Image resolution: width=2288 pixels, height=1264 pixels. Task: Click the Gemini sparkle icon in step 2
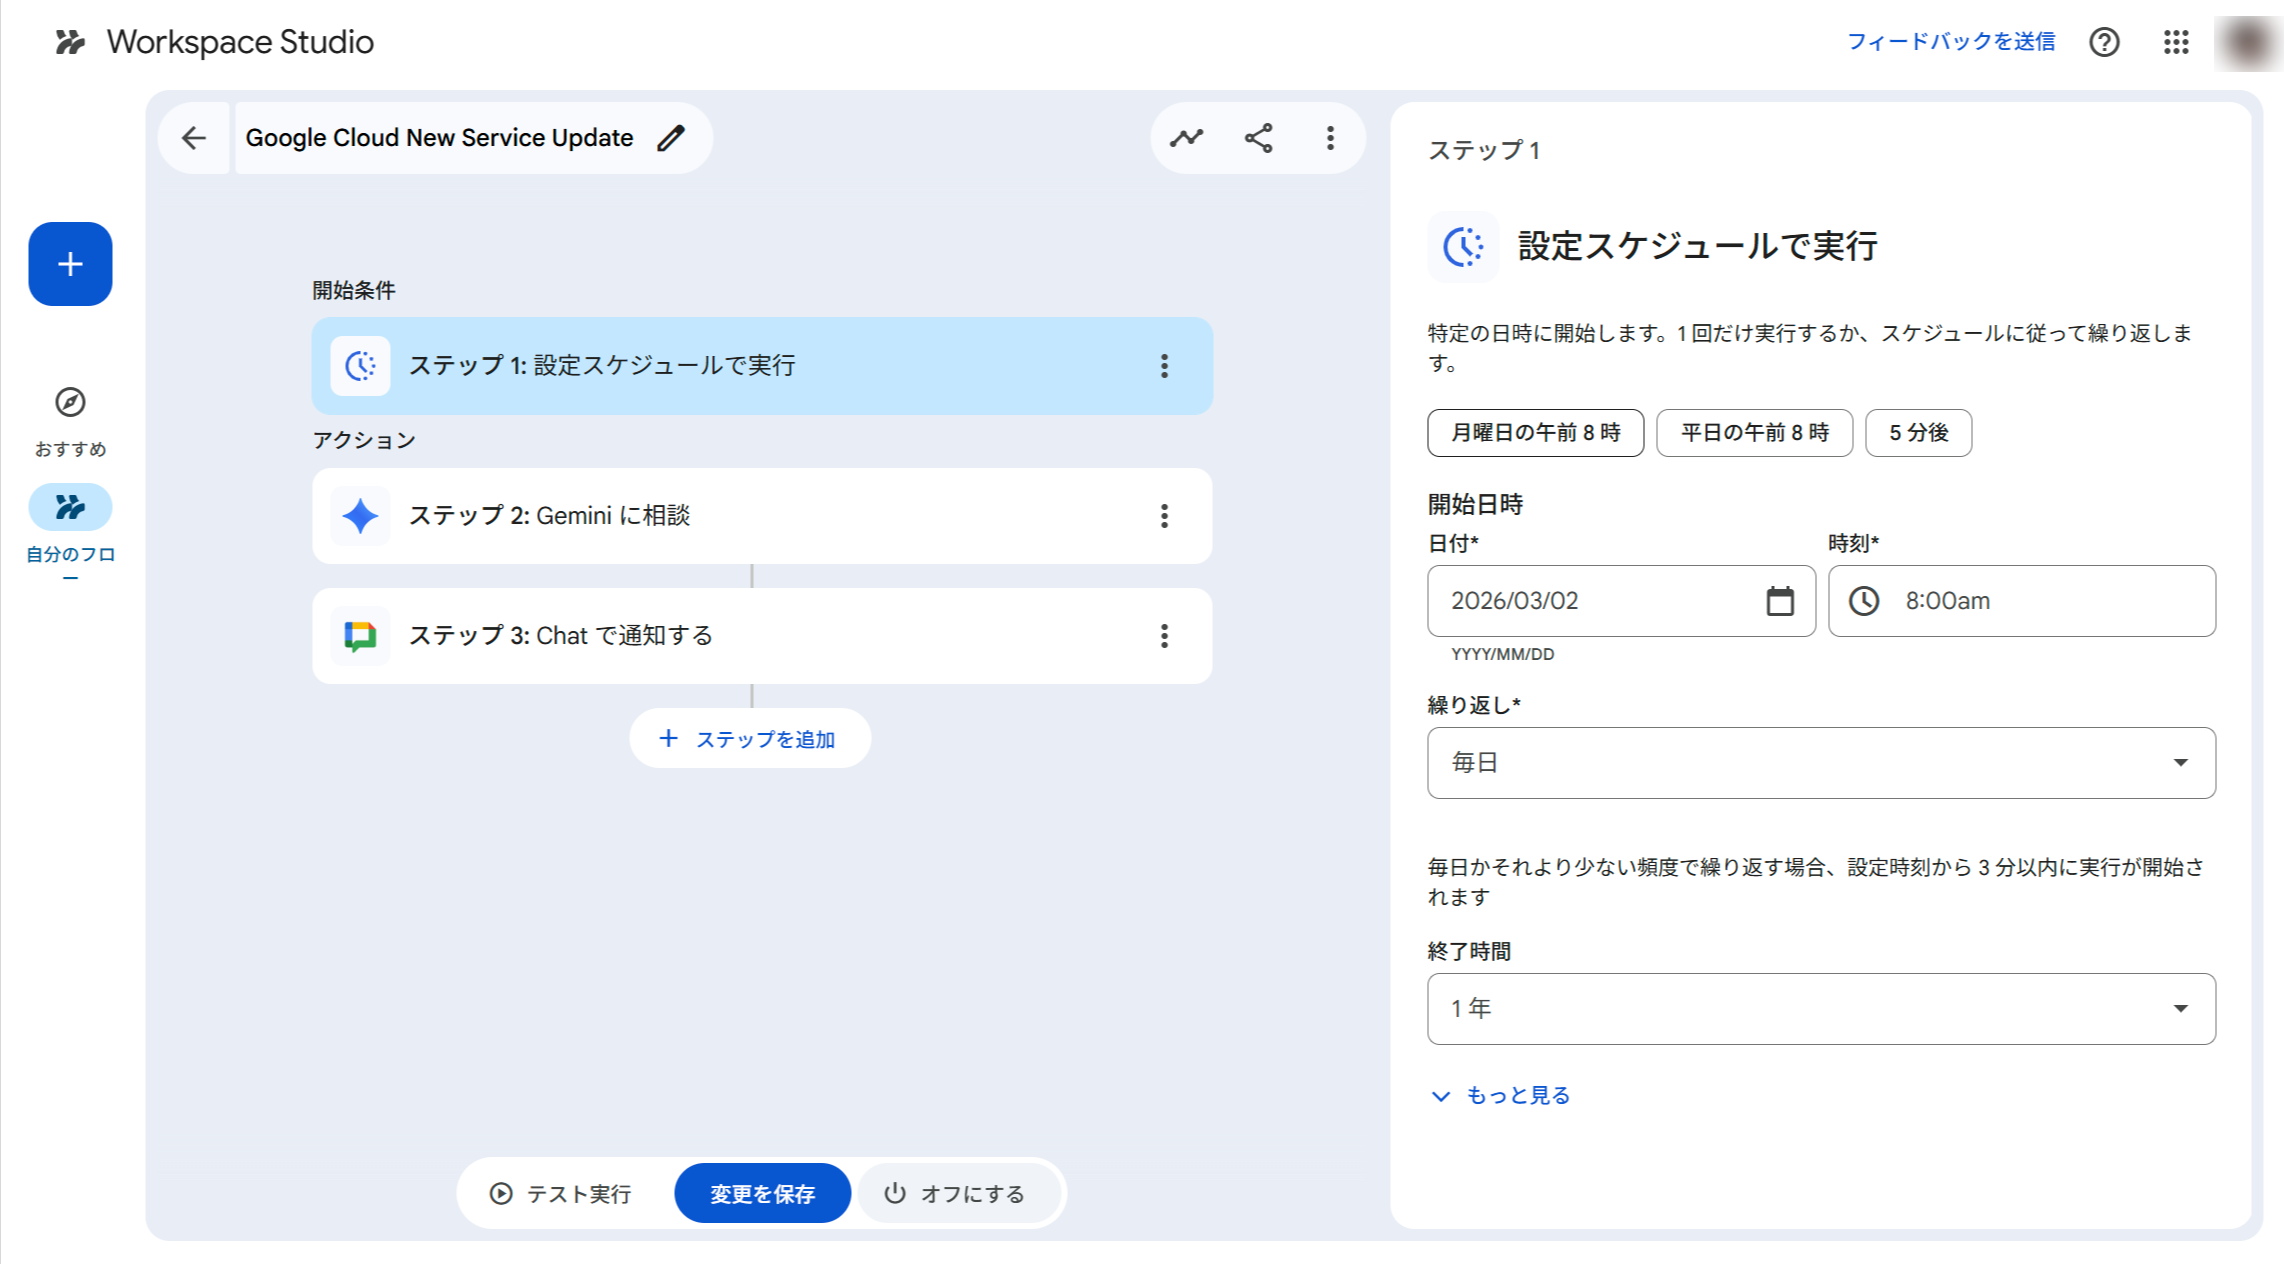click(360, 516)
